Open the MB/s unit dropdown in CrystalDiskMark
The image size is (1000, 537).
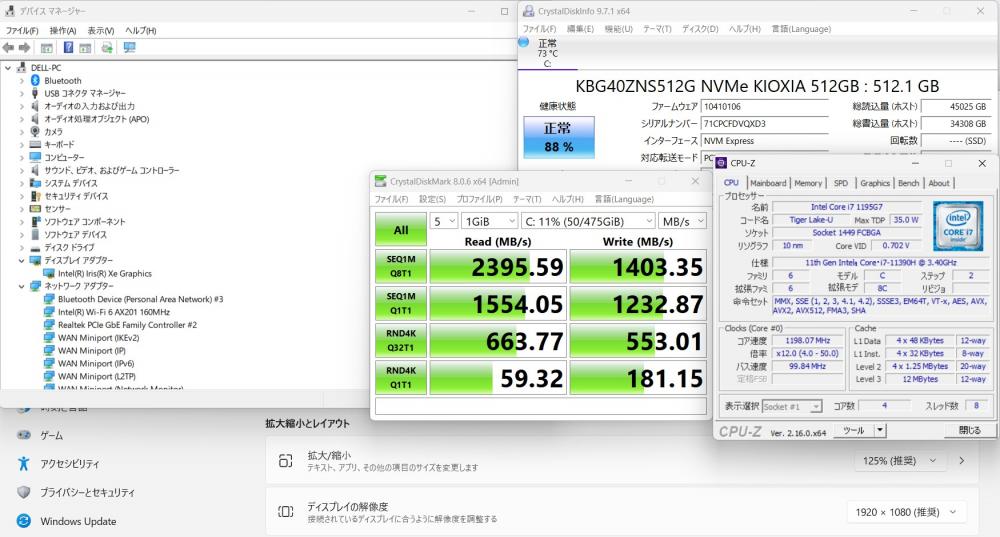683,221
